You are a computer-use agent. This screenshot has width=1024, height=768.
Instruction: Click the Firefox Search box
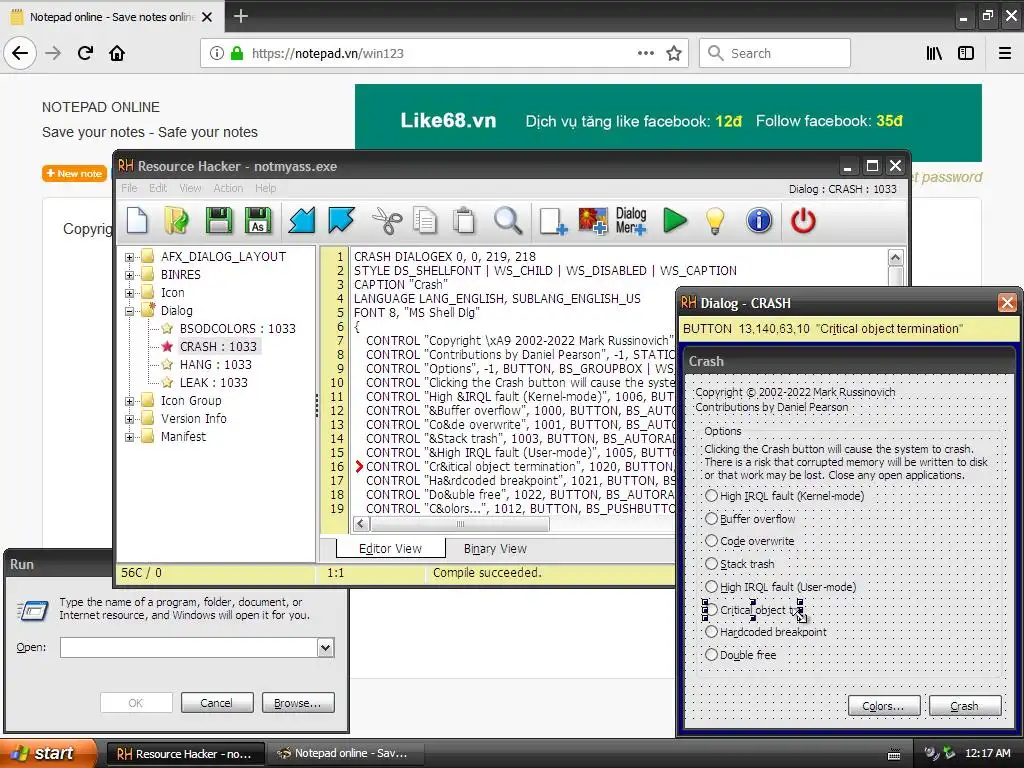pos(775,53)
